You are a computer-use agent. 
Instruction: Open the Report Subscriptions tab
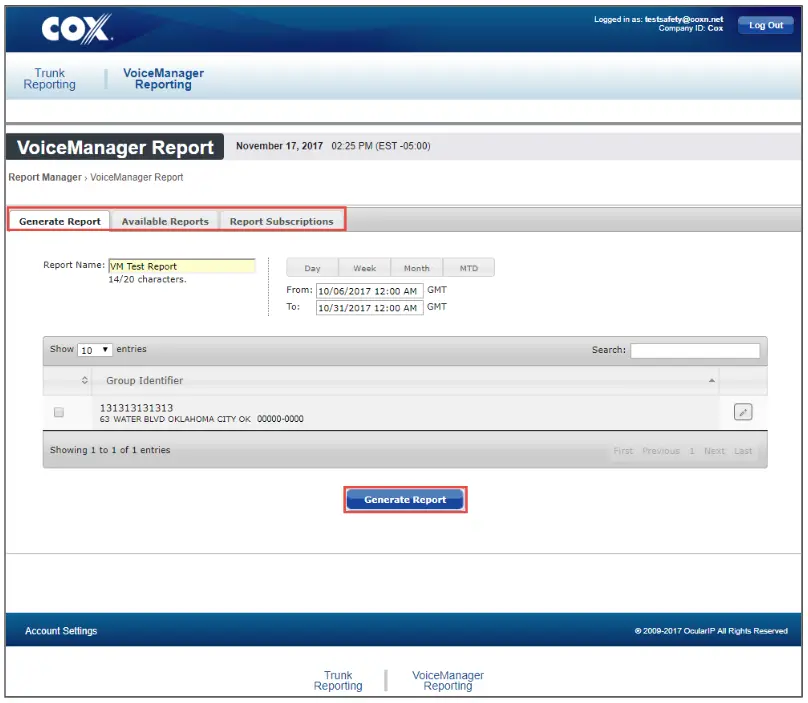tap(283, 221)
